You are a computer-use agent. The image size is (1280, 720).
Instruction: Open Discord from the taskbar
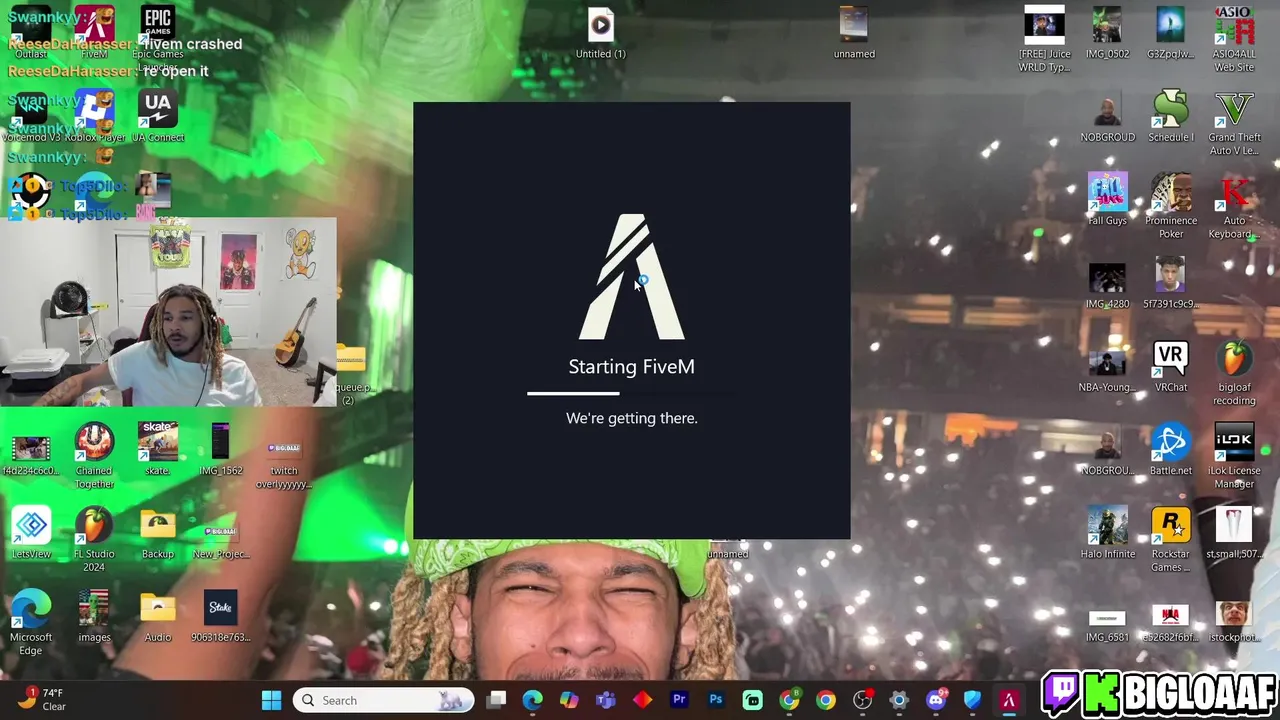(936, 700)
